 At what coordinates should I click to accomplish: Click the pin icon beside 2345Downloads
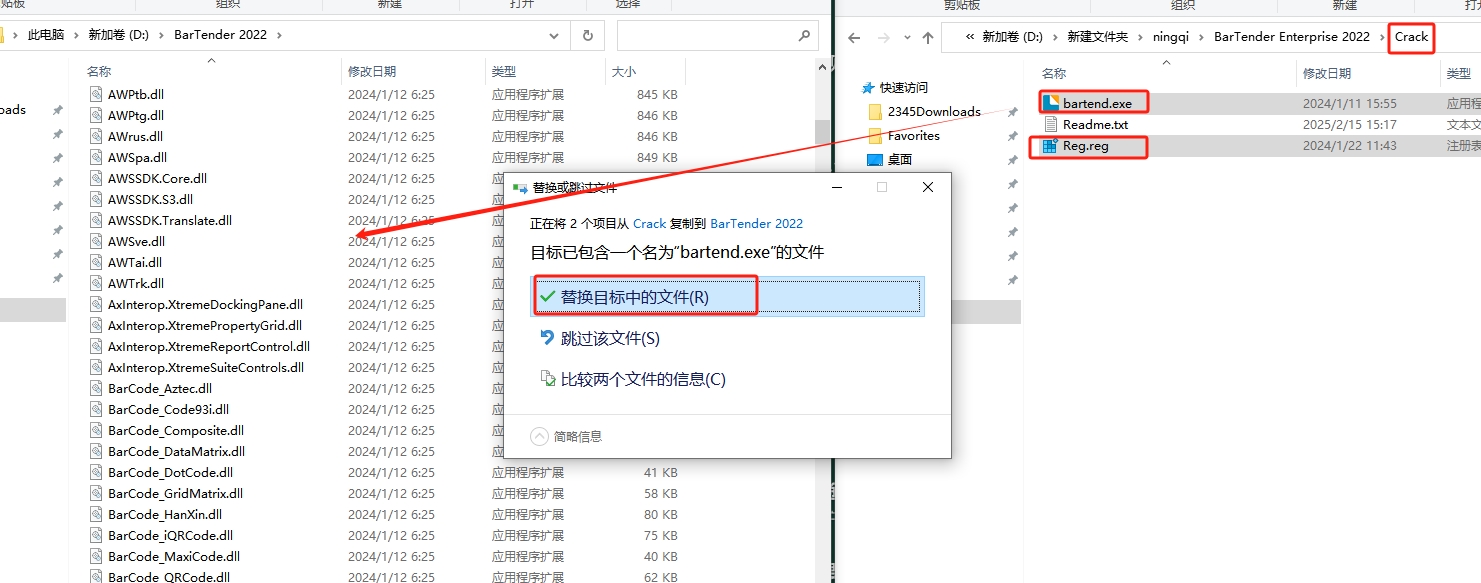pyautogui.click(x=1012, y=112)
